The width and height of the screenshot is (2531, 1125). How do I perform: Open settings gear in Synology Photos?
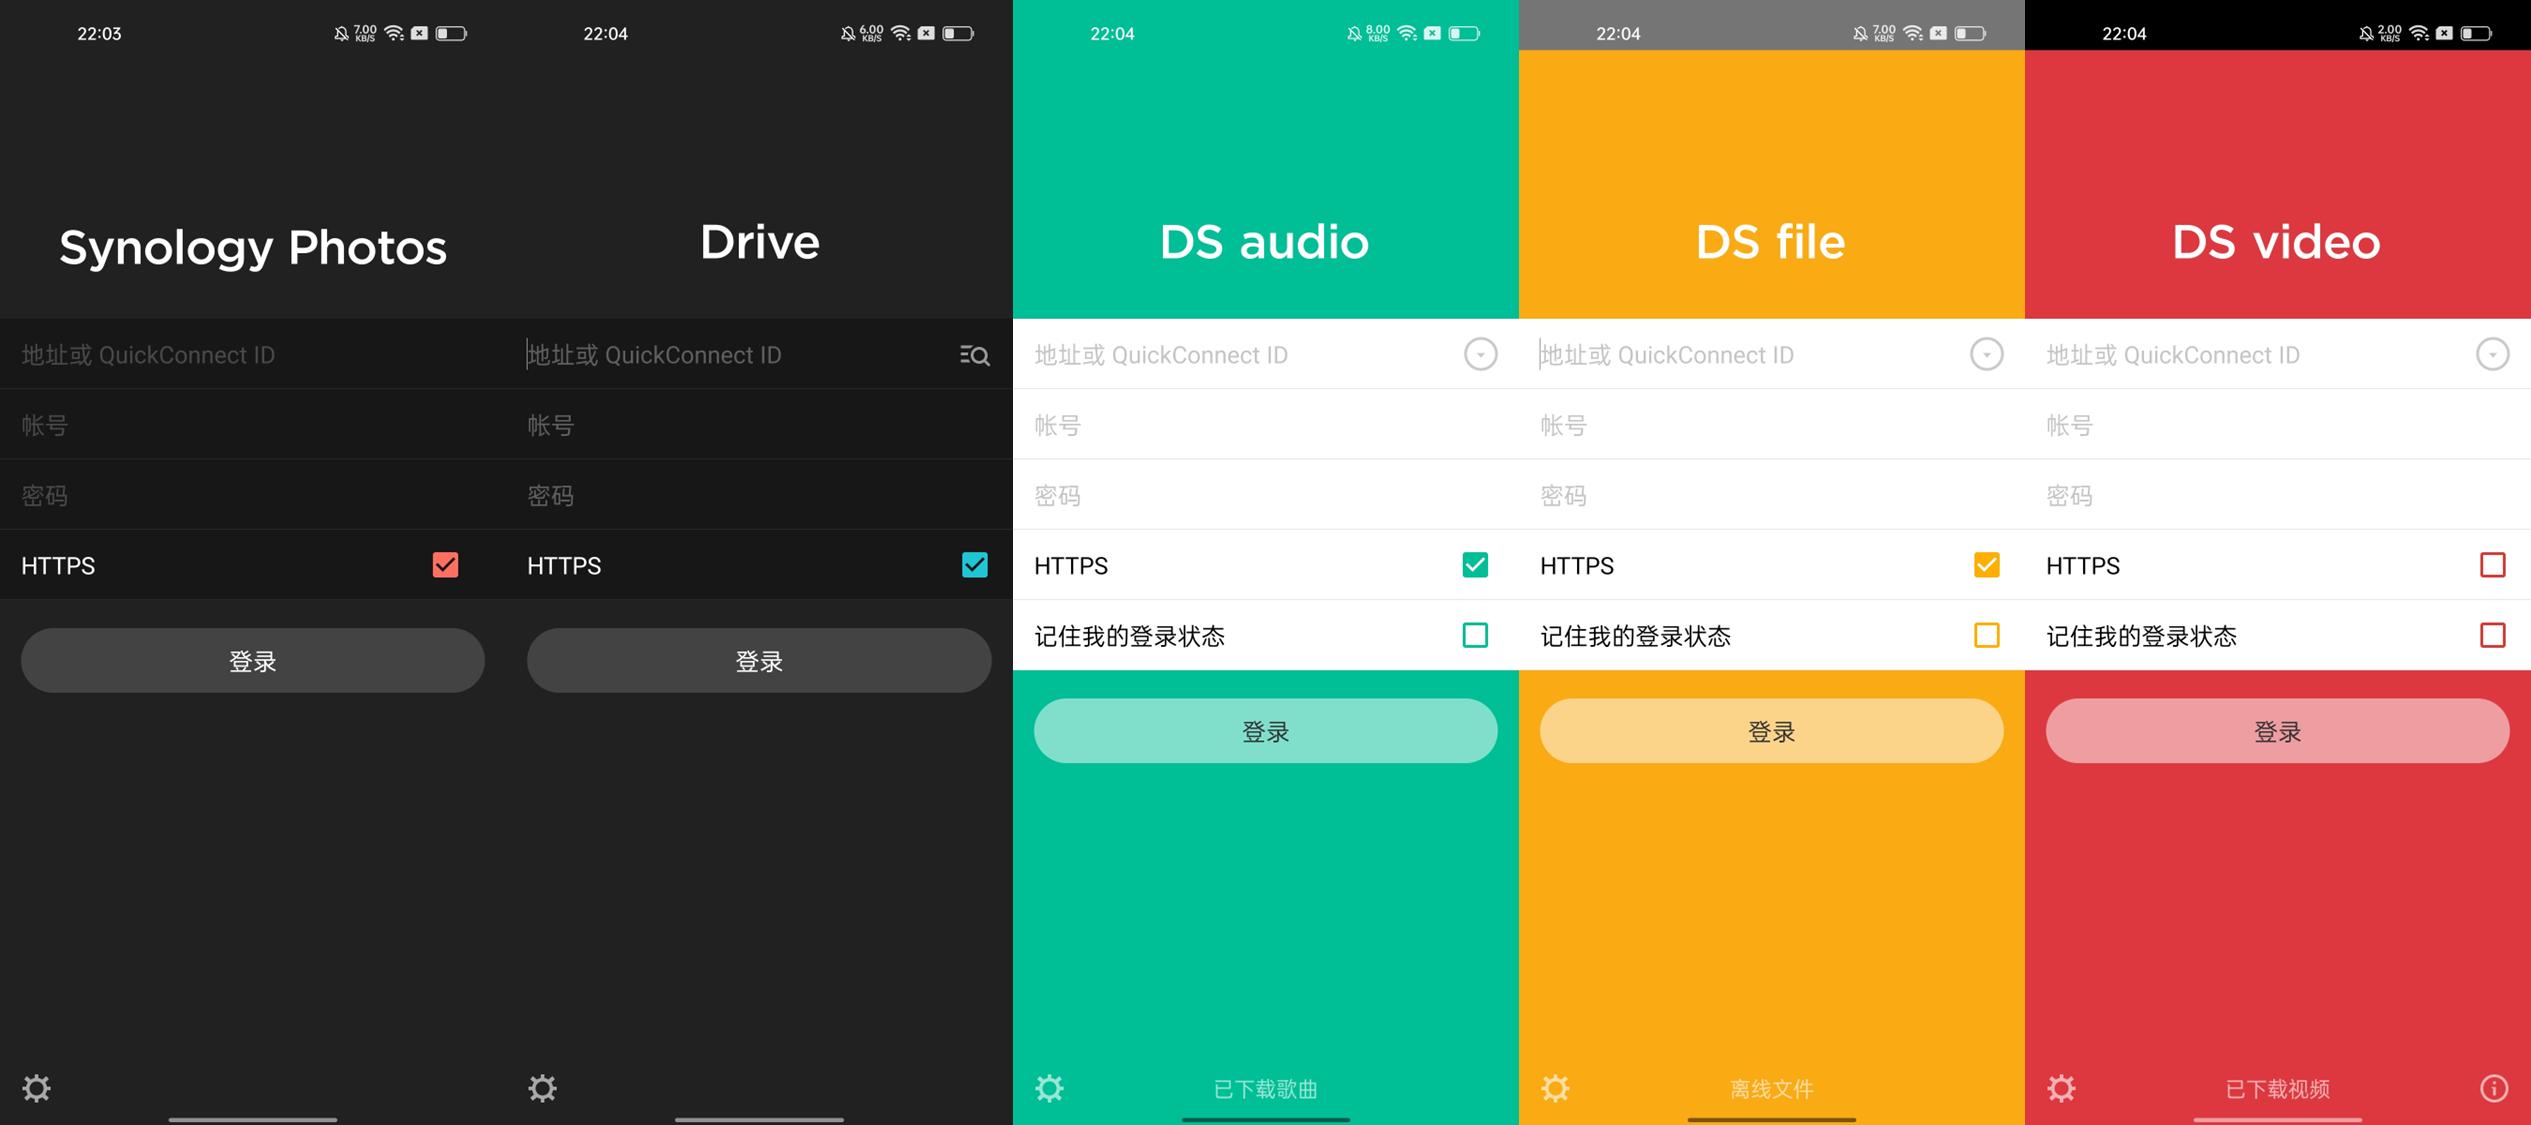37,1089
